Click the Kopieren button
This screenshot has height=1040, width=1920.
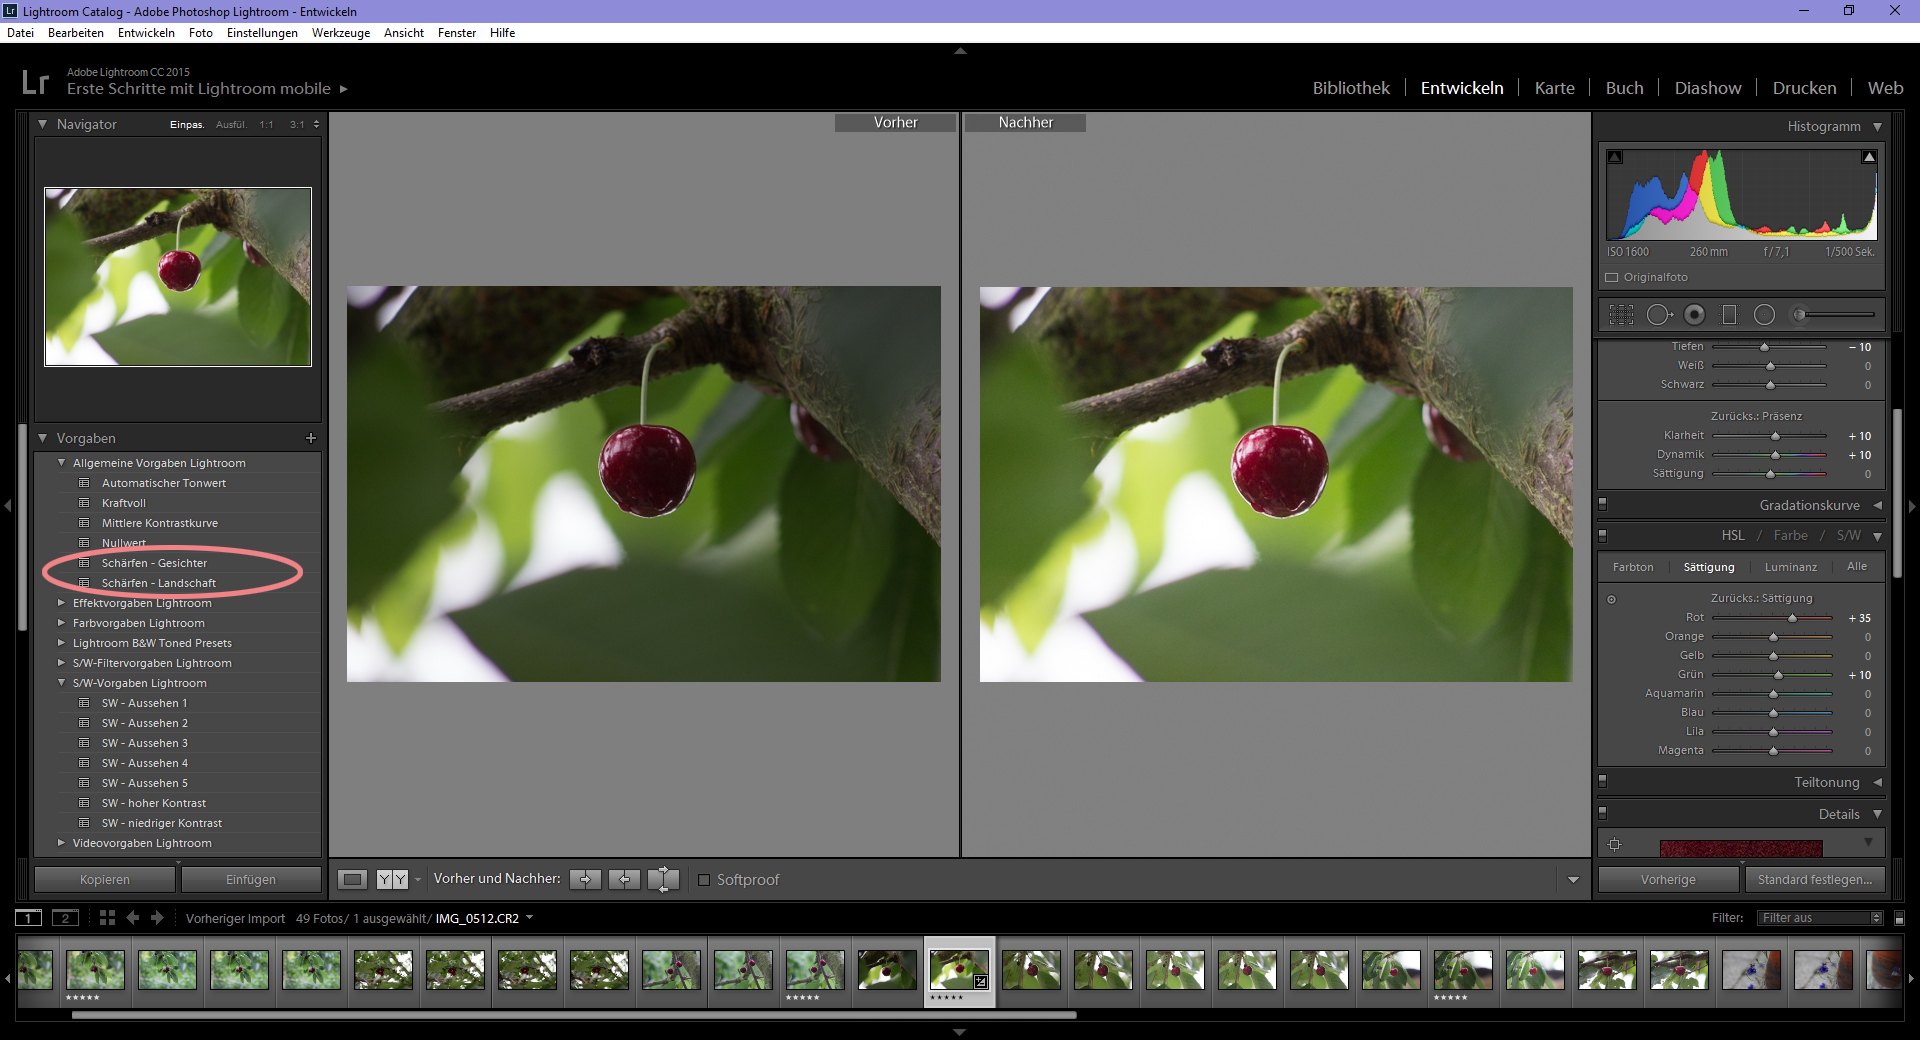tap(104, 879)
